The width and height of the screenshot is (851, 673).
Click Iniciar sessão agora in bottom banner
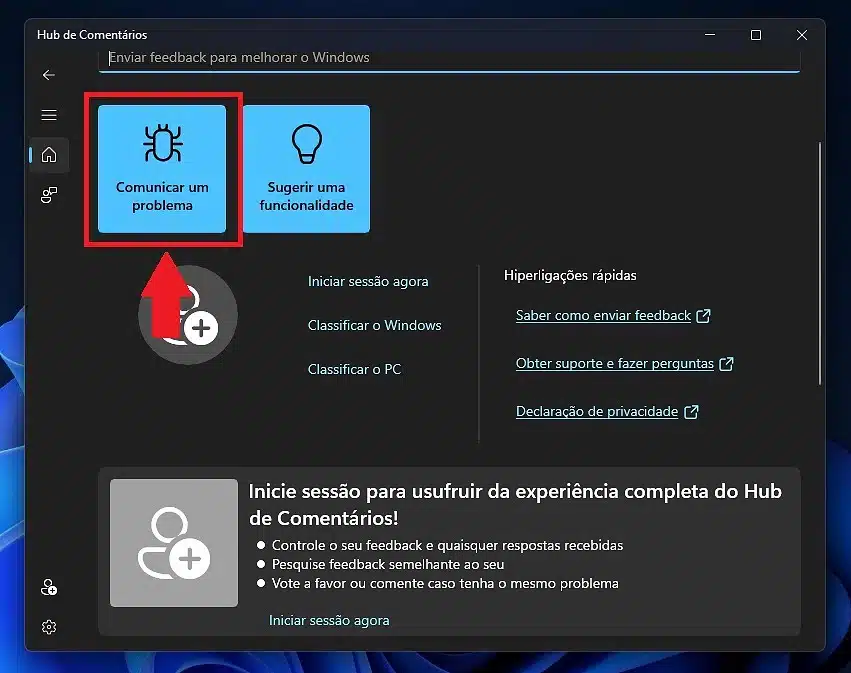coord(329,620)
